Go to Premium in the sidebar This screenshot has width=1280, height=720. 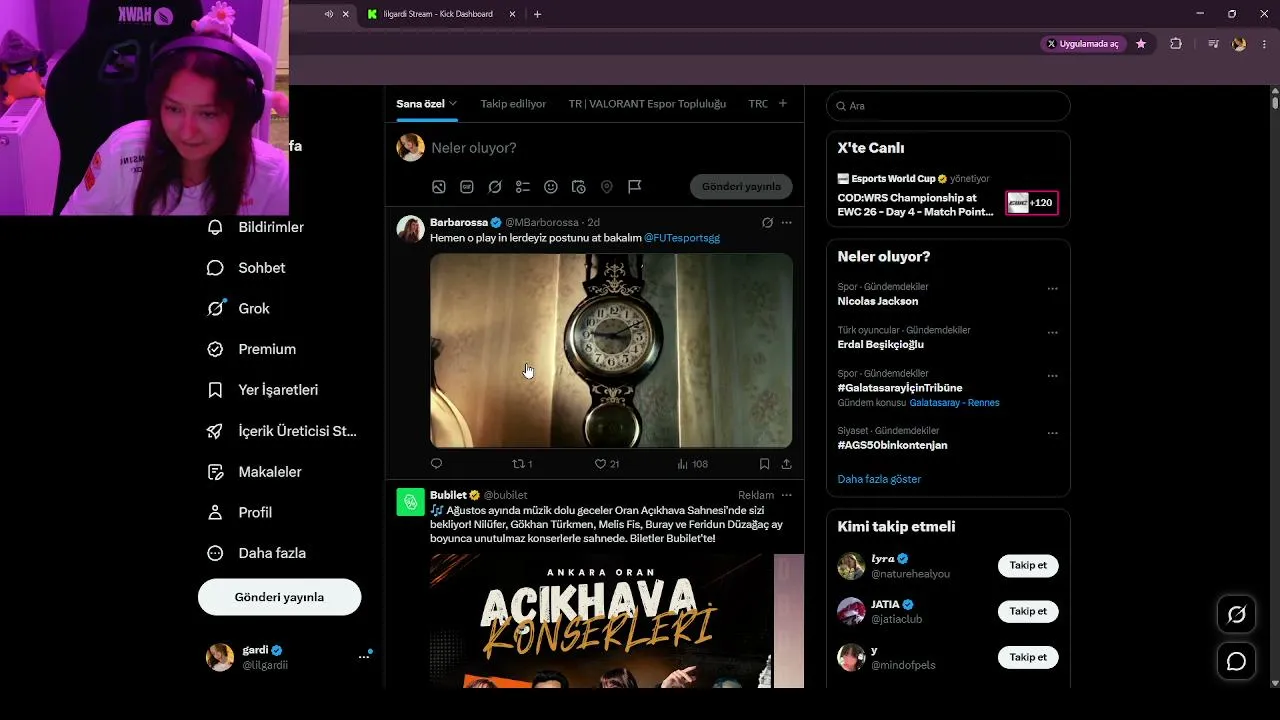[251, 349]
